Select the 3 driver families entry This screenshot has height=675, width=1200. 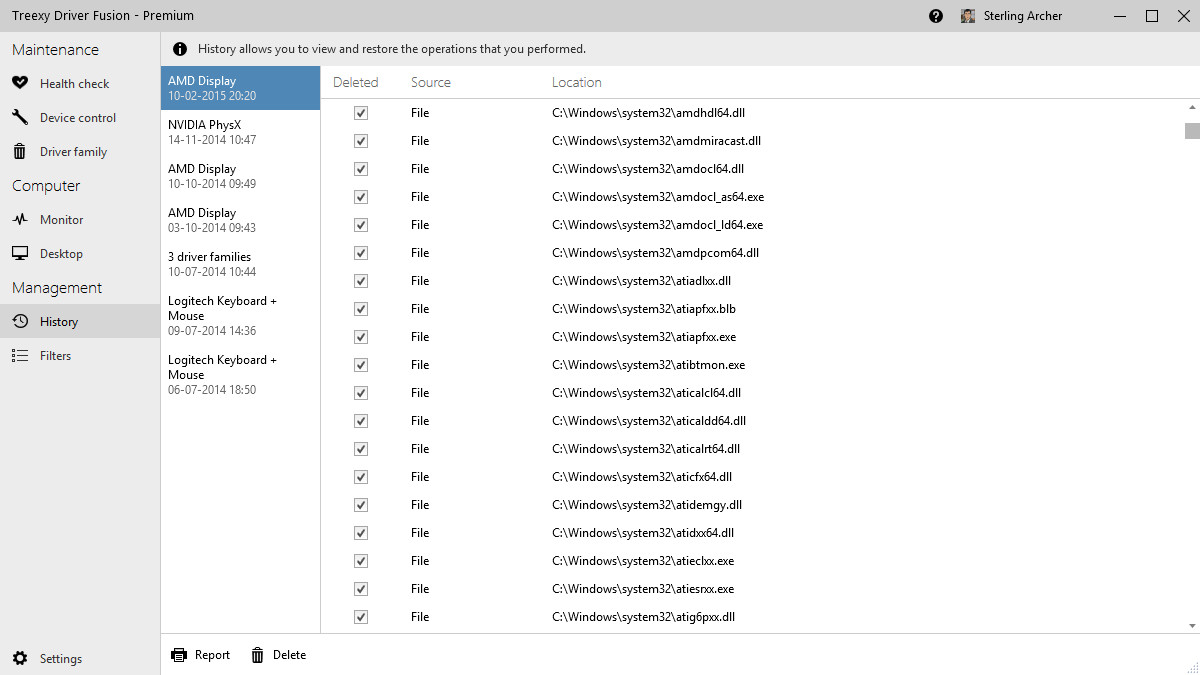pos(240,264)
